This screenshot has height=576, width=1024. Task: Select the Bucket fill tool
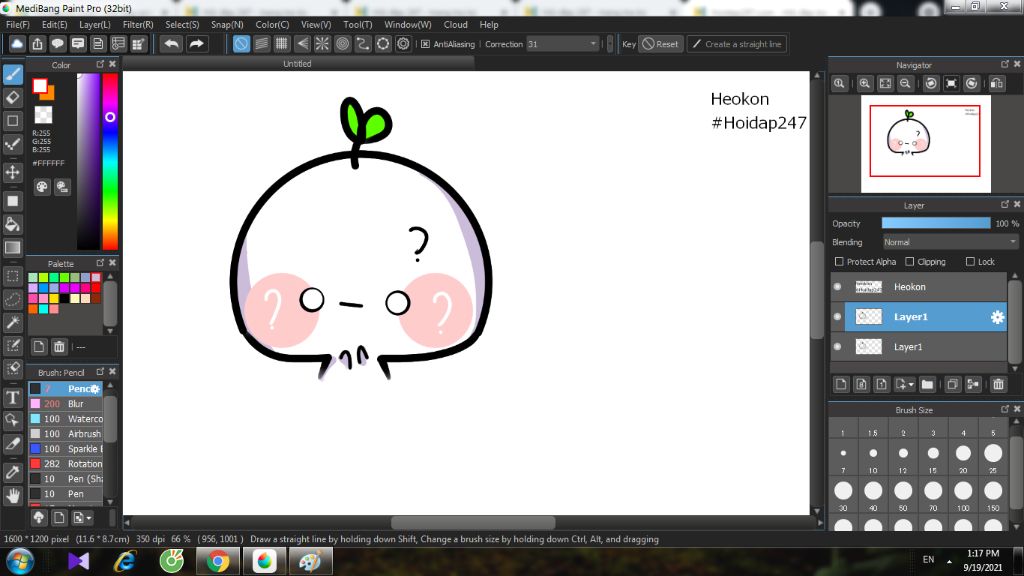coord(12,224)
